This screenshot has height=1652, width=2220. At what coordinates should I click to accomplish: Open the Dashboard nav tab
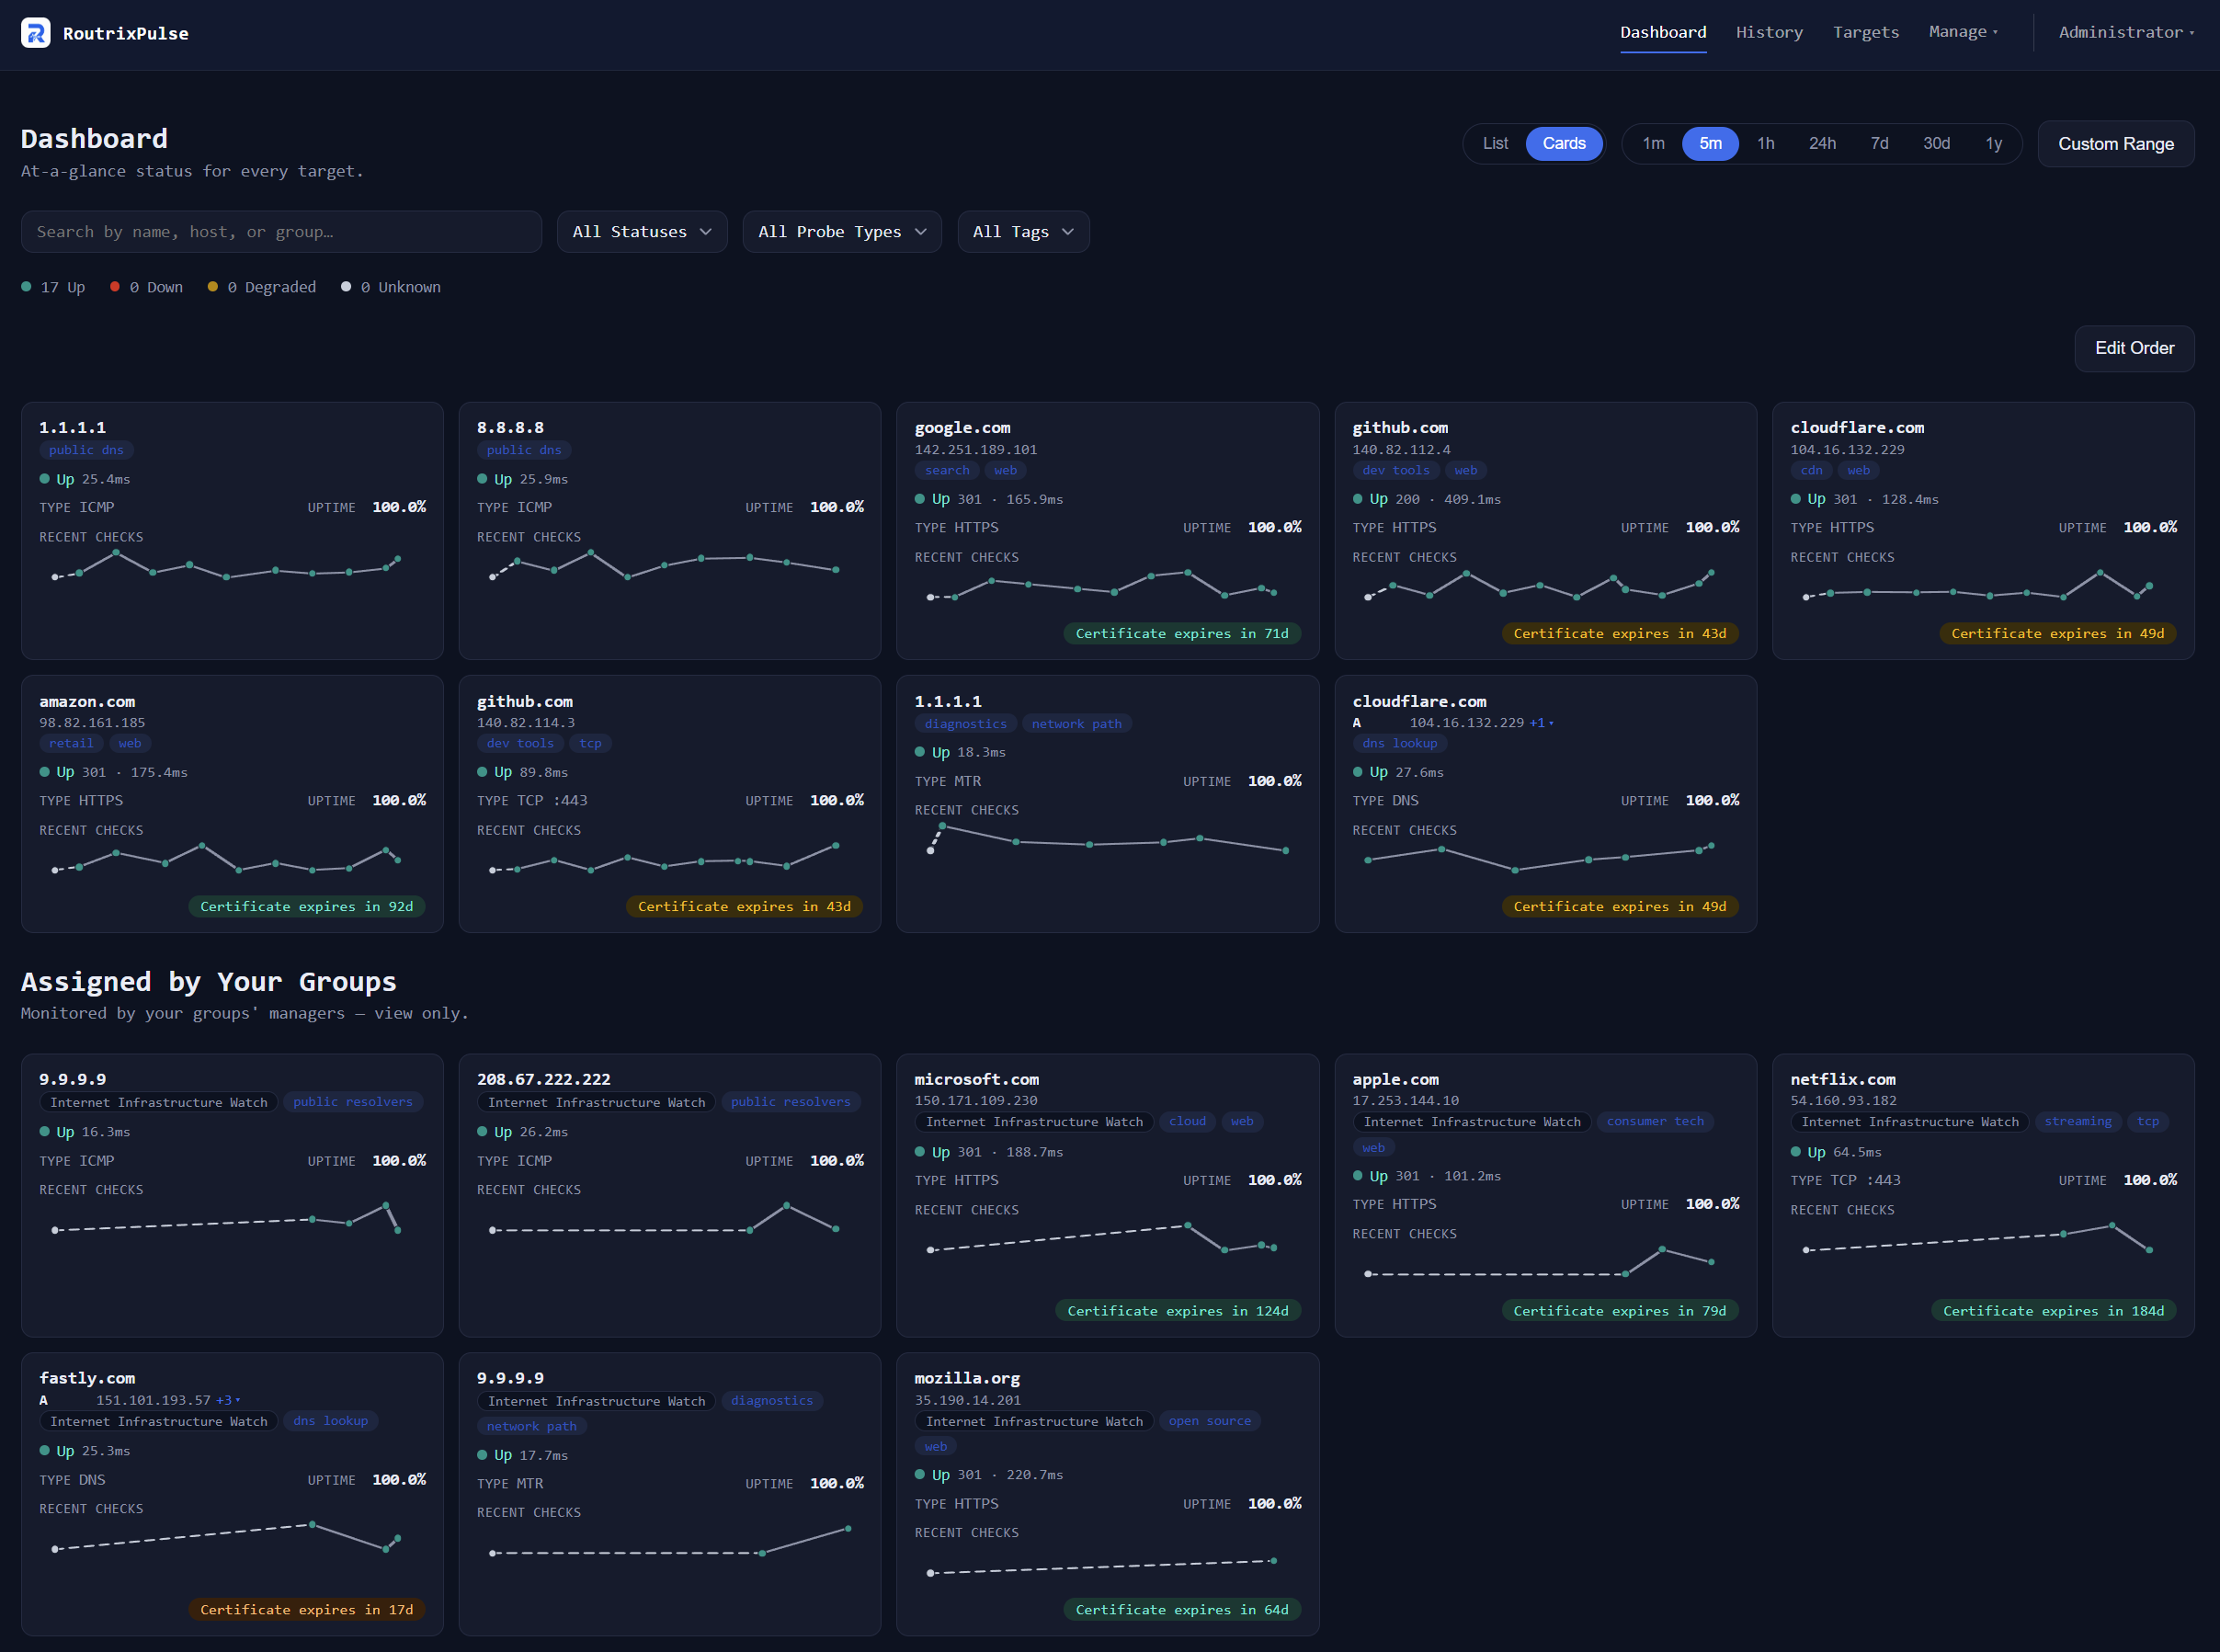click(1663, 32)
